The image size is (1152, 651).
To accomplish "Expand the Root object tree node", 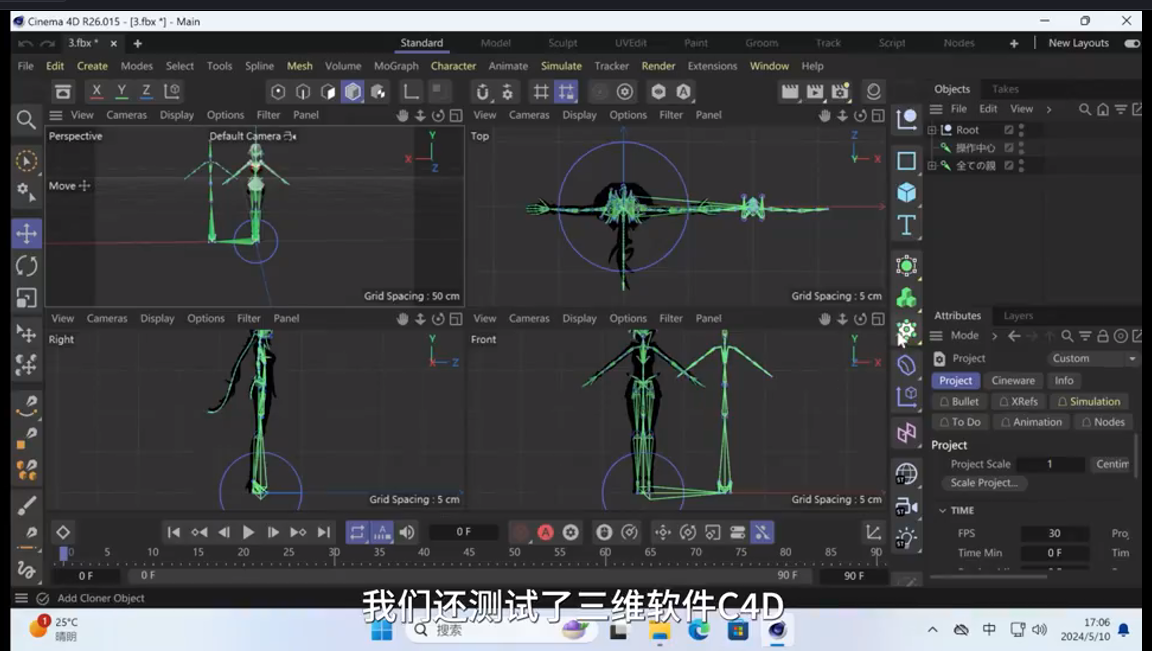I will 932,130.
